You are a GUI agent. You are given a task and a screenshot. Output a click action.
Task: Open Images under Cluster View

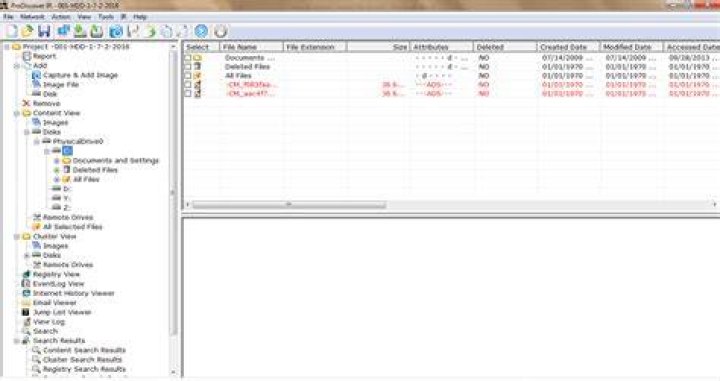point(55,246)
